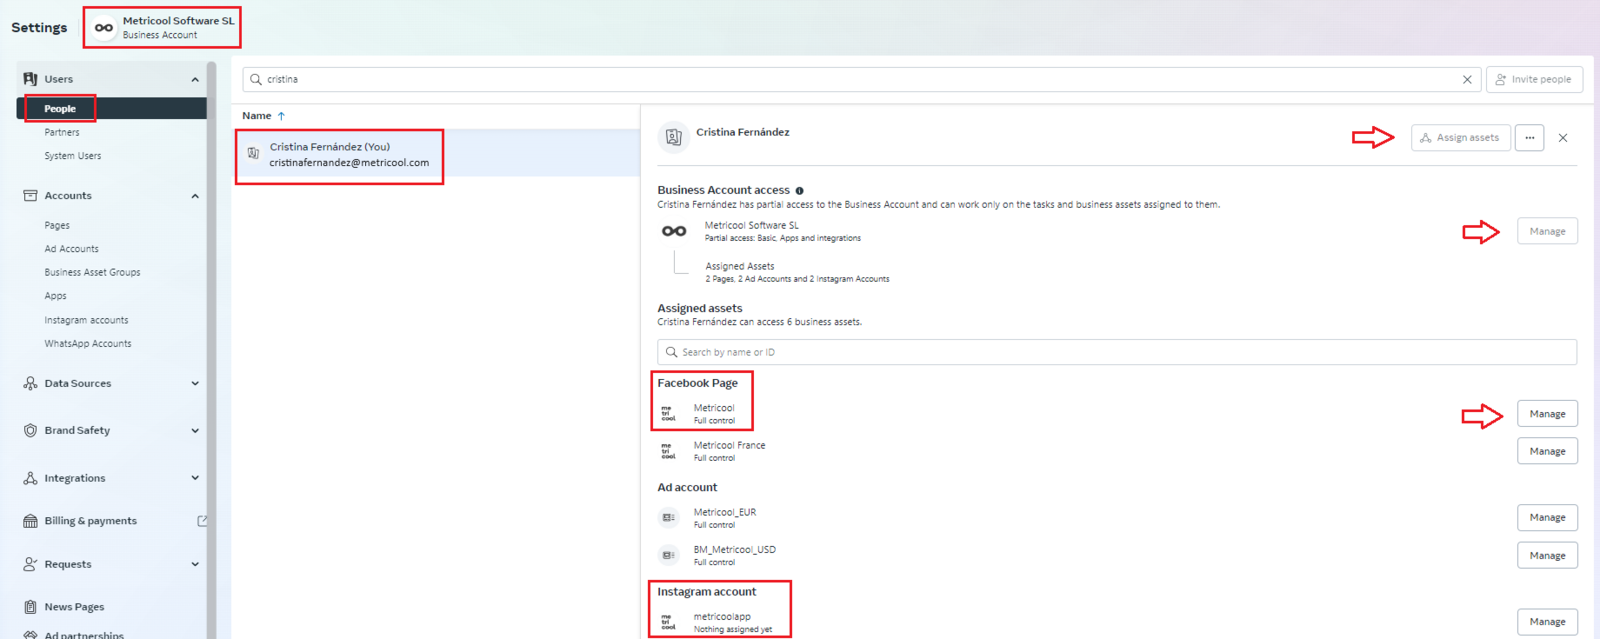Image resolution: width=1600 pixels, height=639 pixels.
Task: Expand the Brand Safety section
Action: [195, 431]
